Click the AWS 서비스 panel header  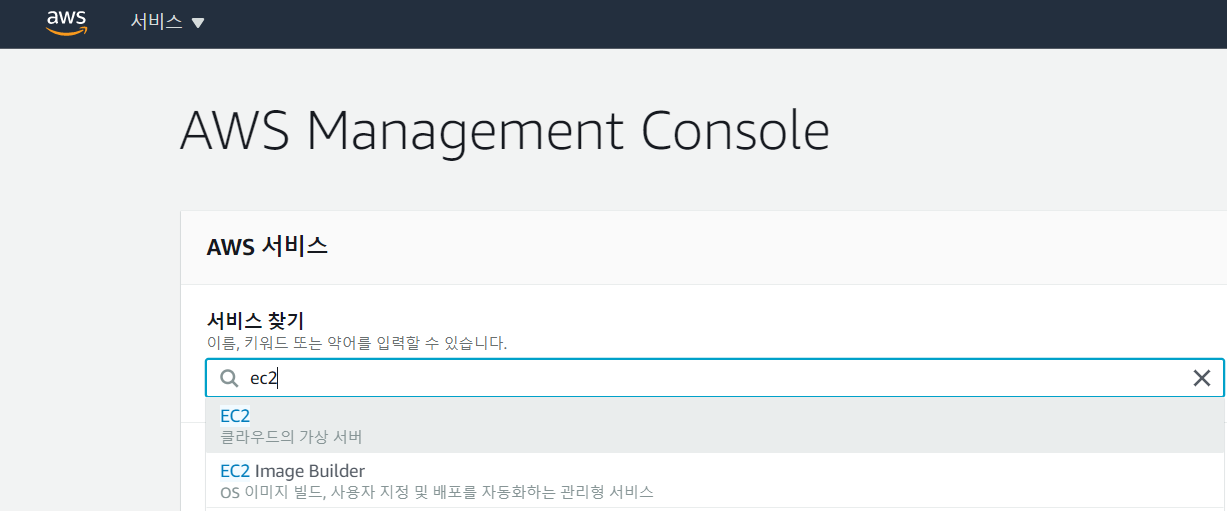267,246
